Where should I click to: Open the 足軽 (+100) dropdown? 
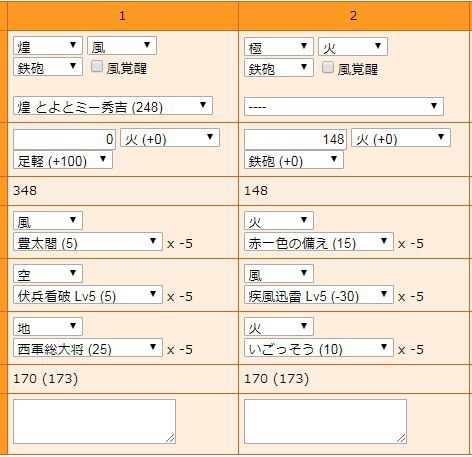point(63,160)
